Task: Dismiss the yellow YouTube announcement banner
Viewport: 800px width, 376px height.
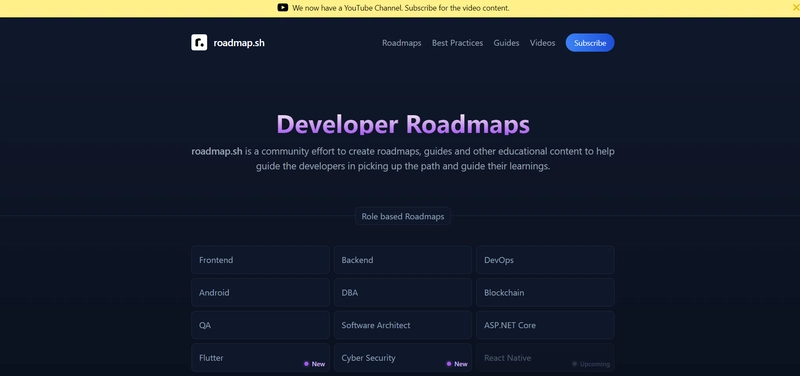Action: [x=795, y=8]
